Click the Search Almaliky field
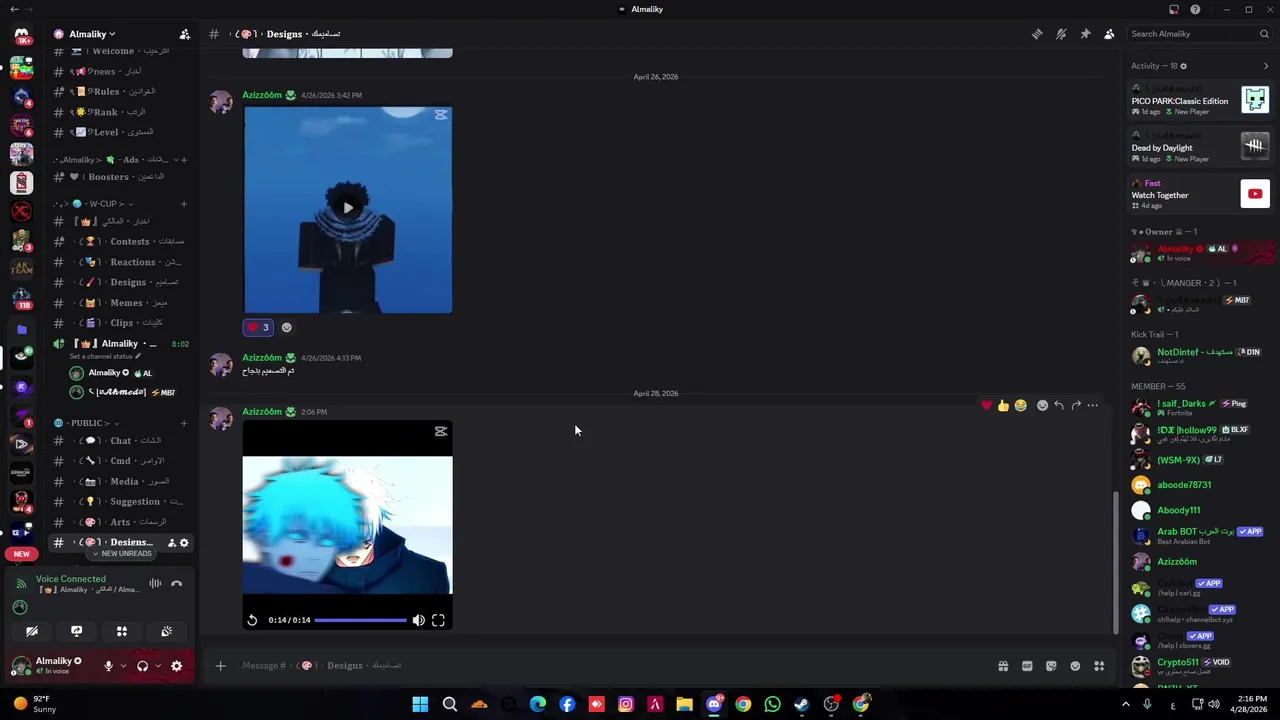 click(1199, 34)
